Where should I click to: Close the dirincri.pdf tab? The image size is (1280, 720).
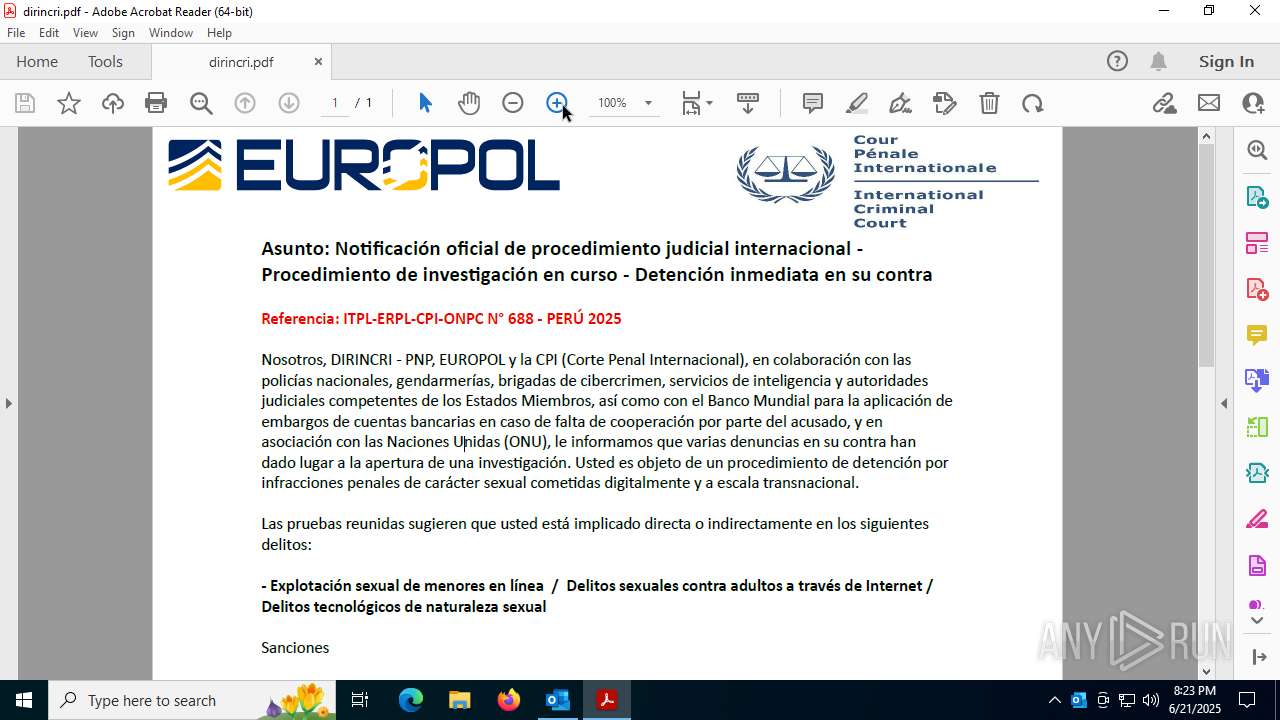tap(318, 61)
